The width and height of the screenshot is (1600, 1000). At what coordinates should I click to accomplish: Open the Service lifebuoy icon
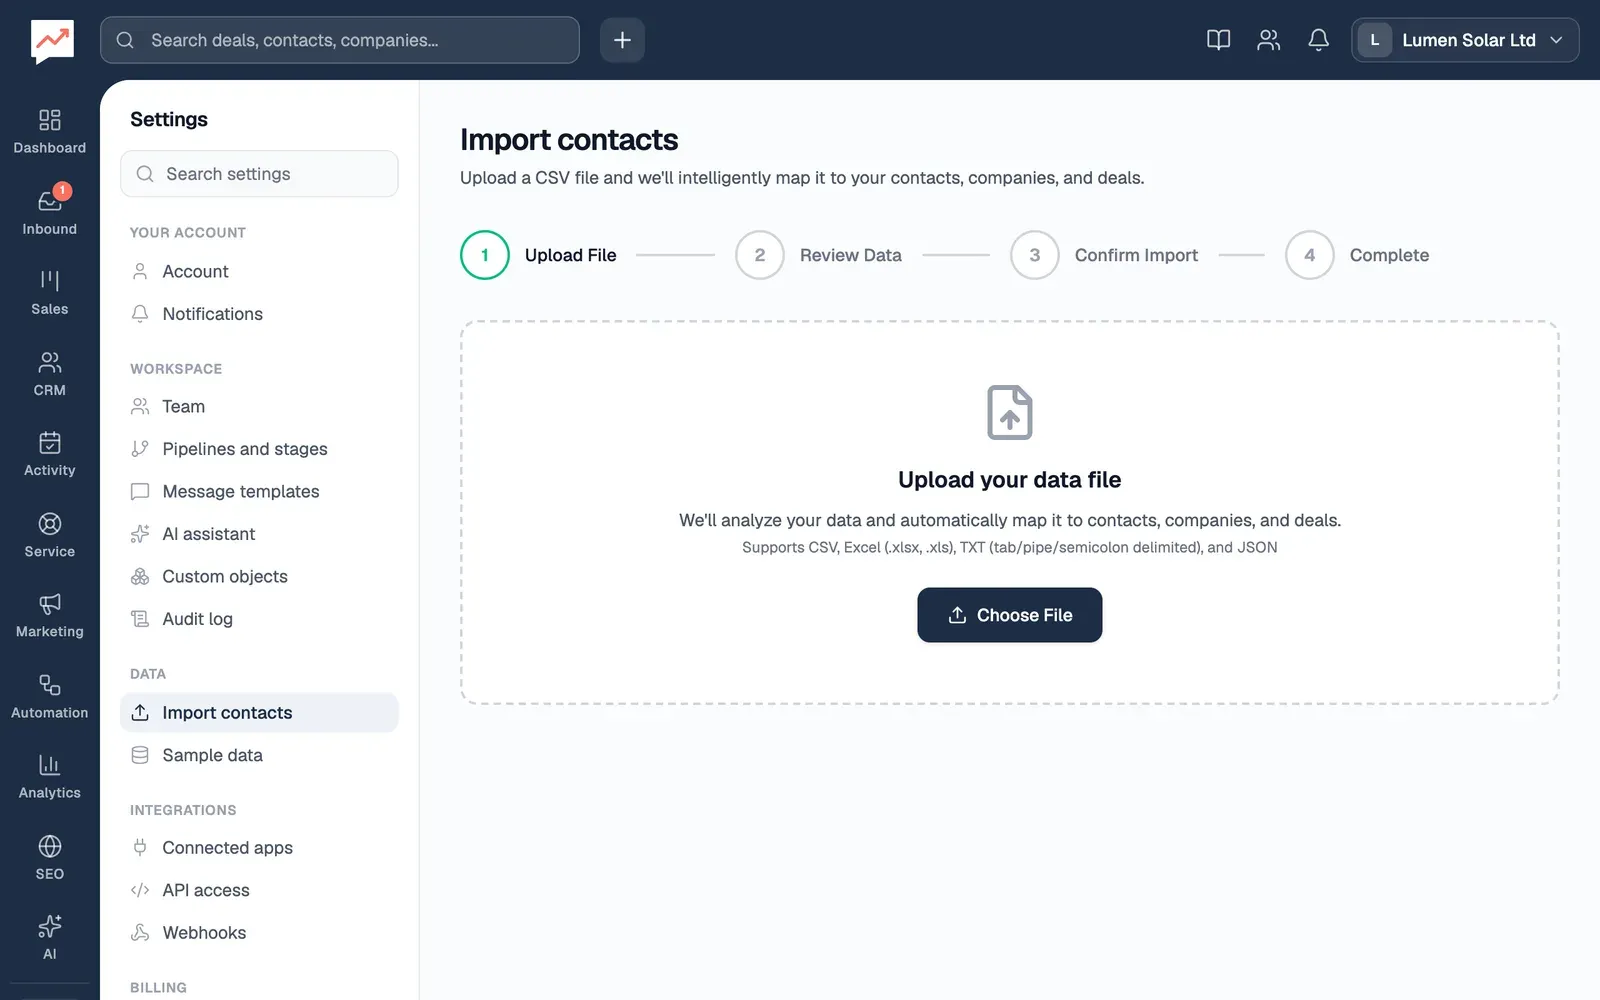(49, 524)
